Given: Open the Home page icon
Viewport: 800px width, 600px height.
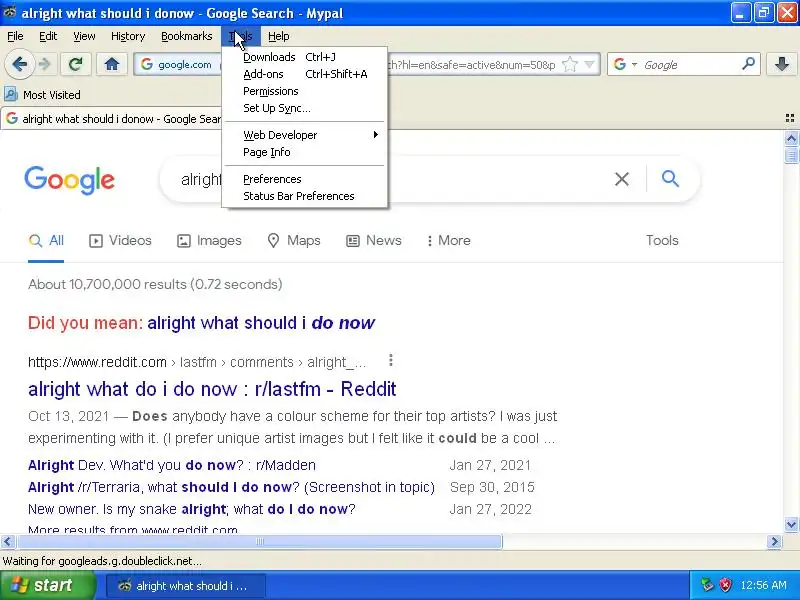Looking at the screenshot, I should coord(112,64).
